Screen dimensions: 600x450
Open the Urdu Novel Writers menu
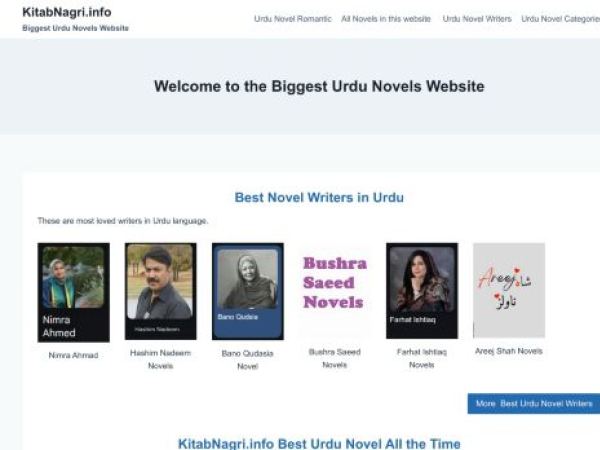(477, 19)
